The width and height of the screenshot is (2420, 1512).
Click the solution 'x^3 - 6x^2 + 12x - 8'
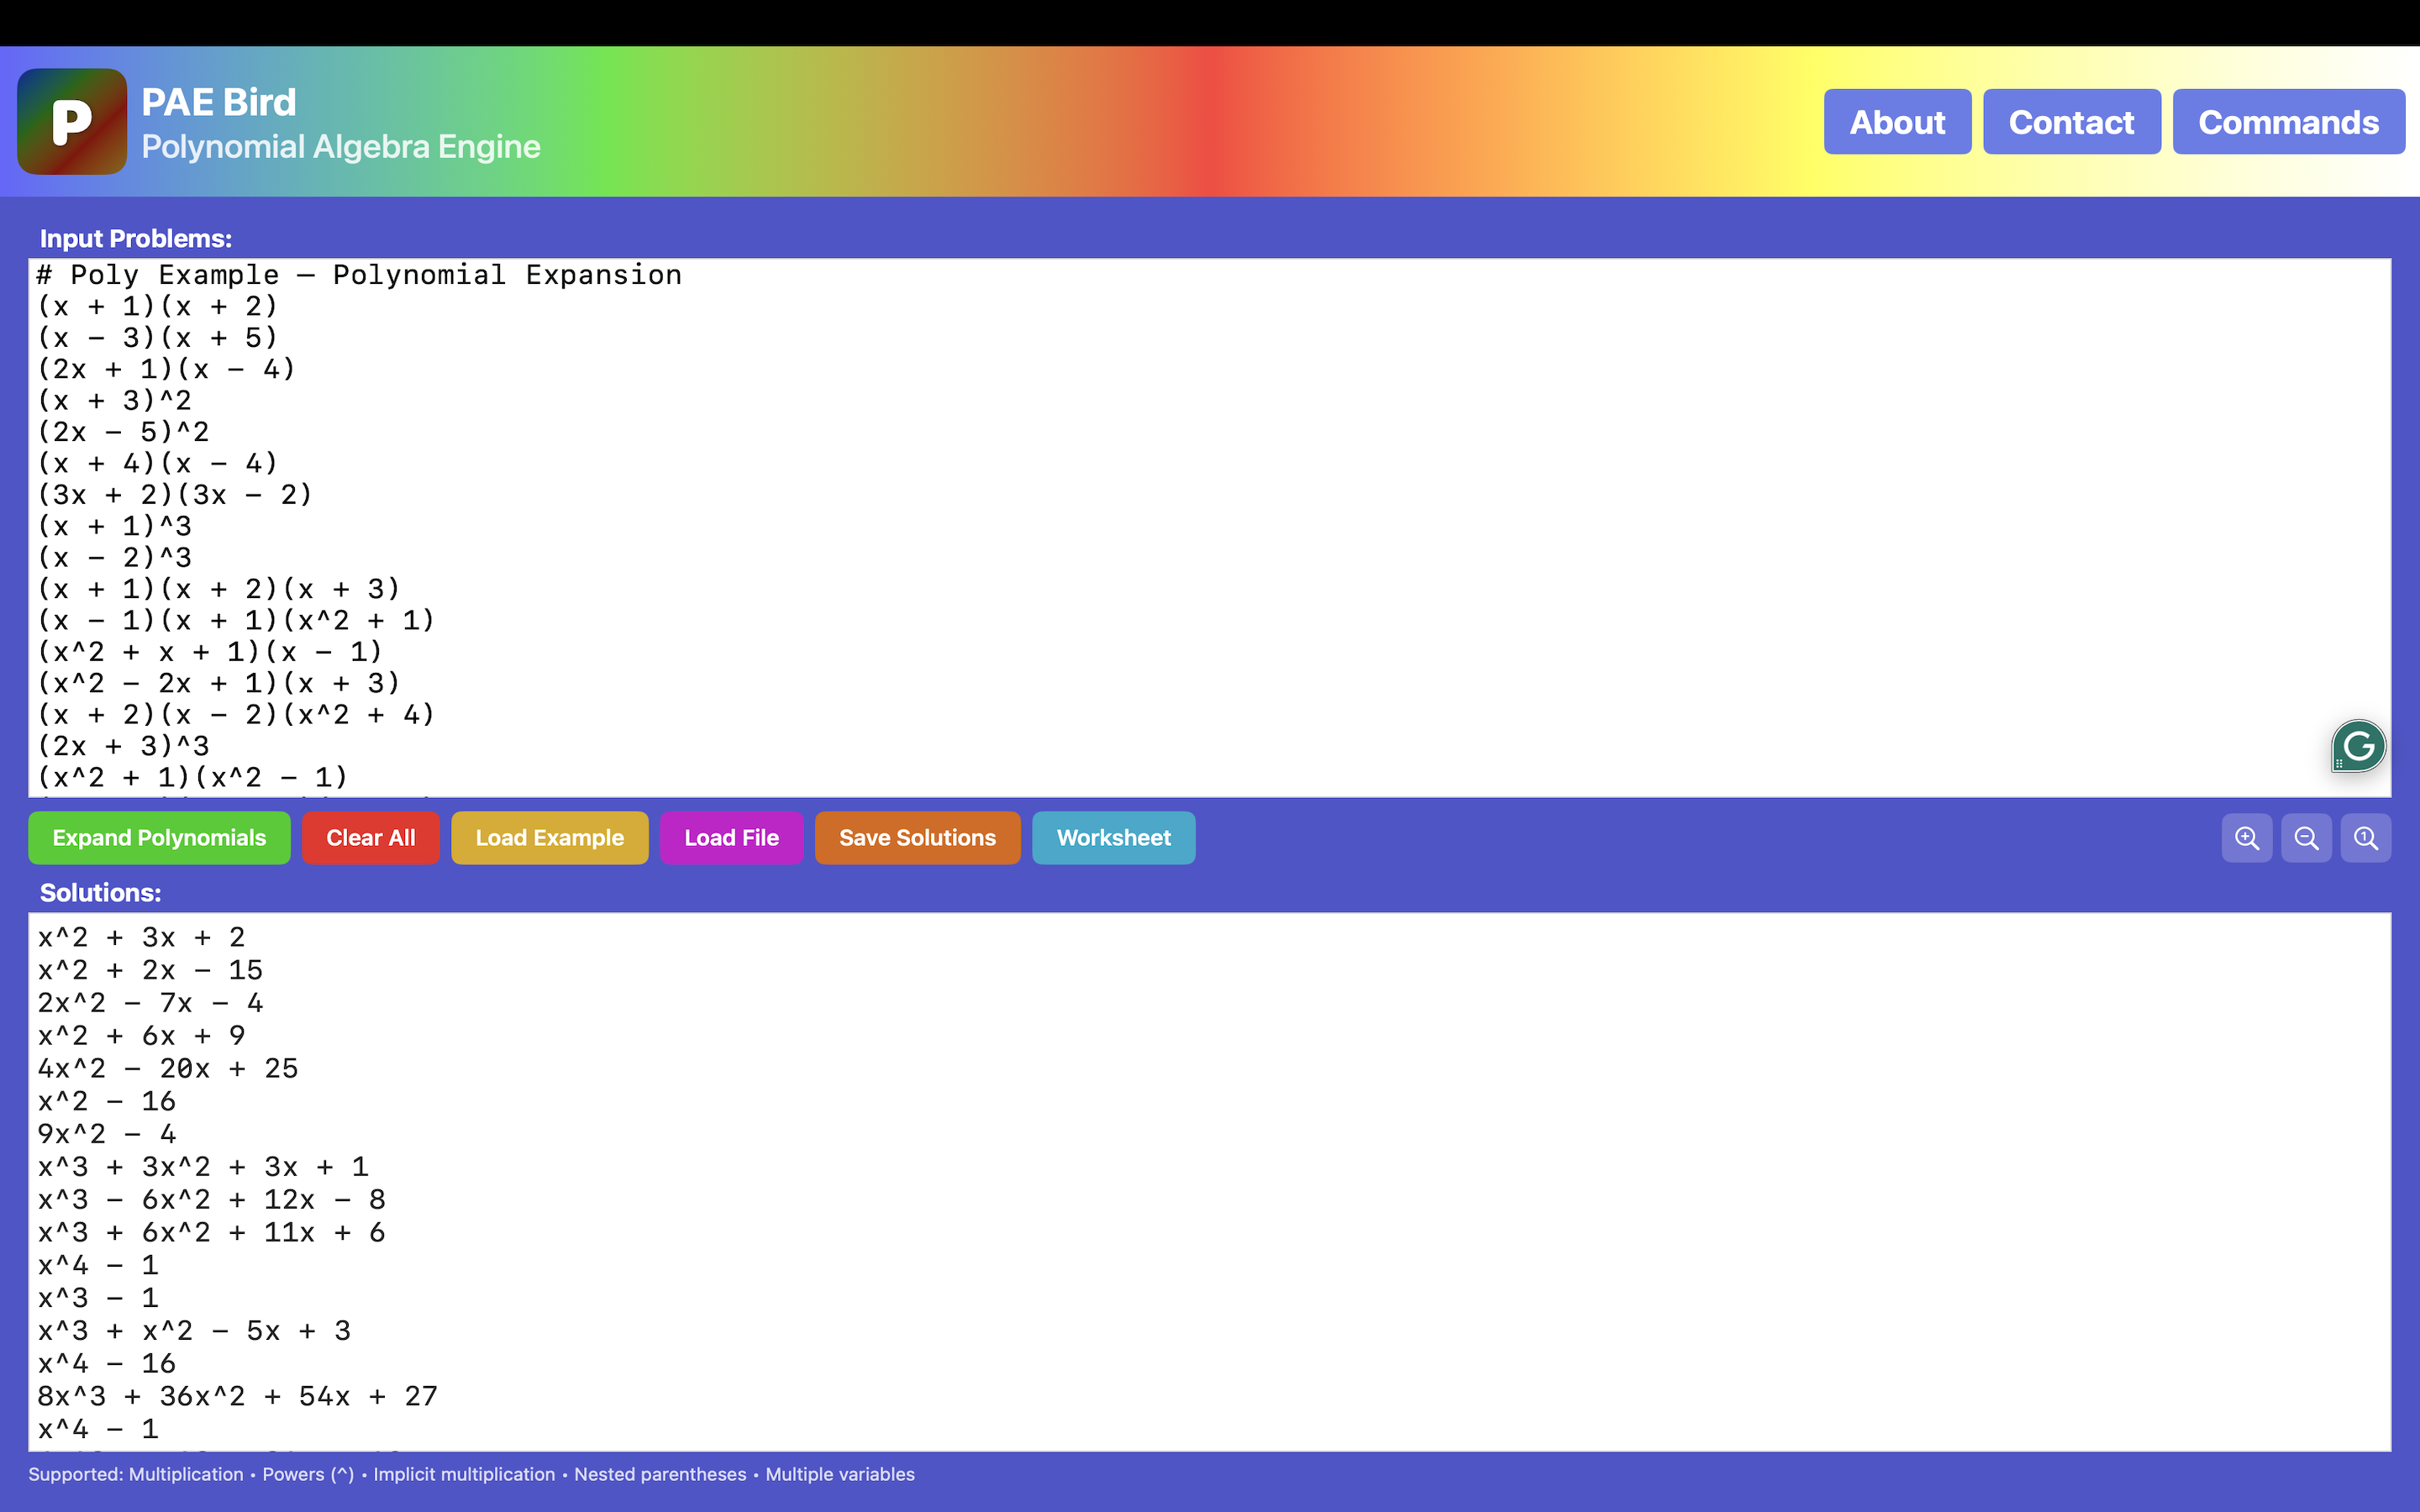211,1200
